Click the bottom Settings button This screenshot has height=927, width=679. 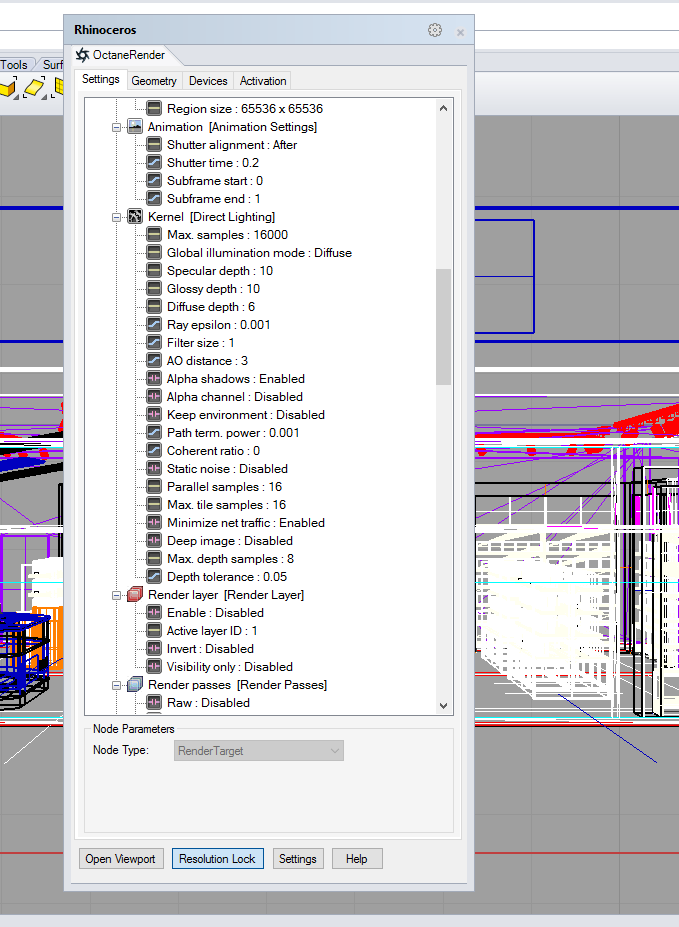[298, 858]
